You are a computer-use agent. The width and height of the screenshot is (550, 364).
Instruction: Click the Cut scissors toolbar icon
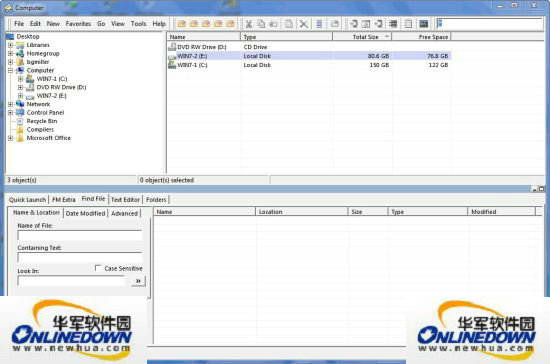[249, 24]
